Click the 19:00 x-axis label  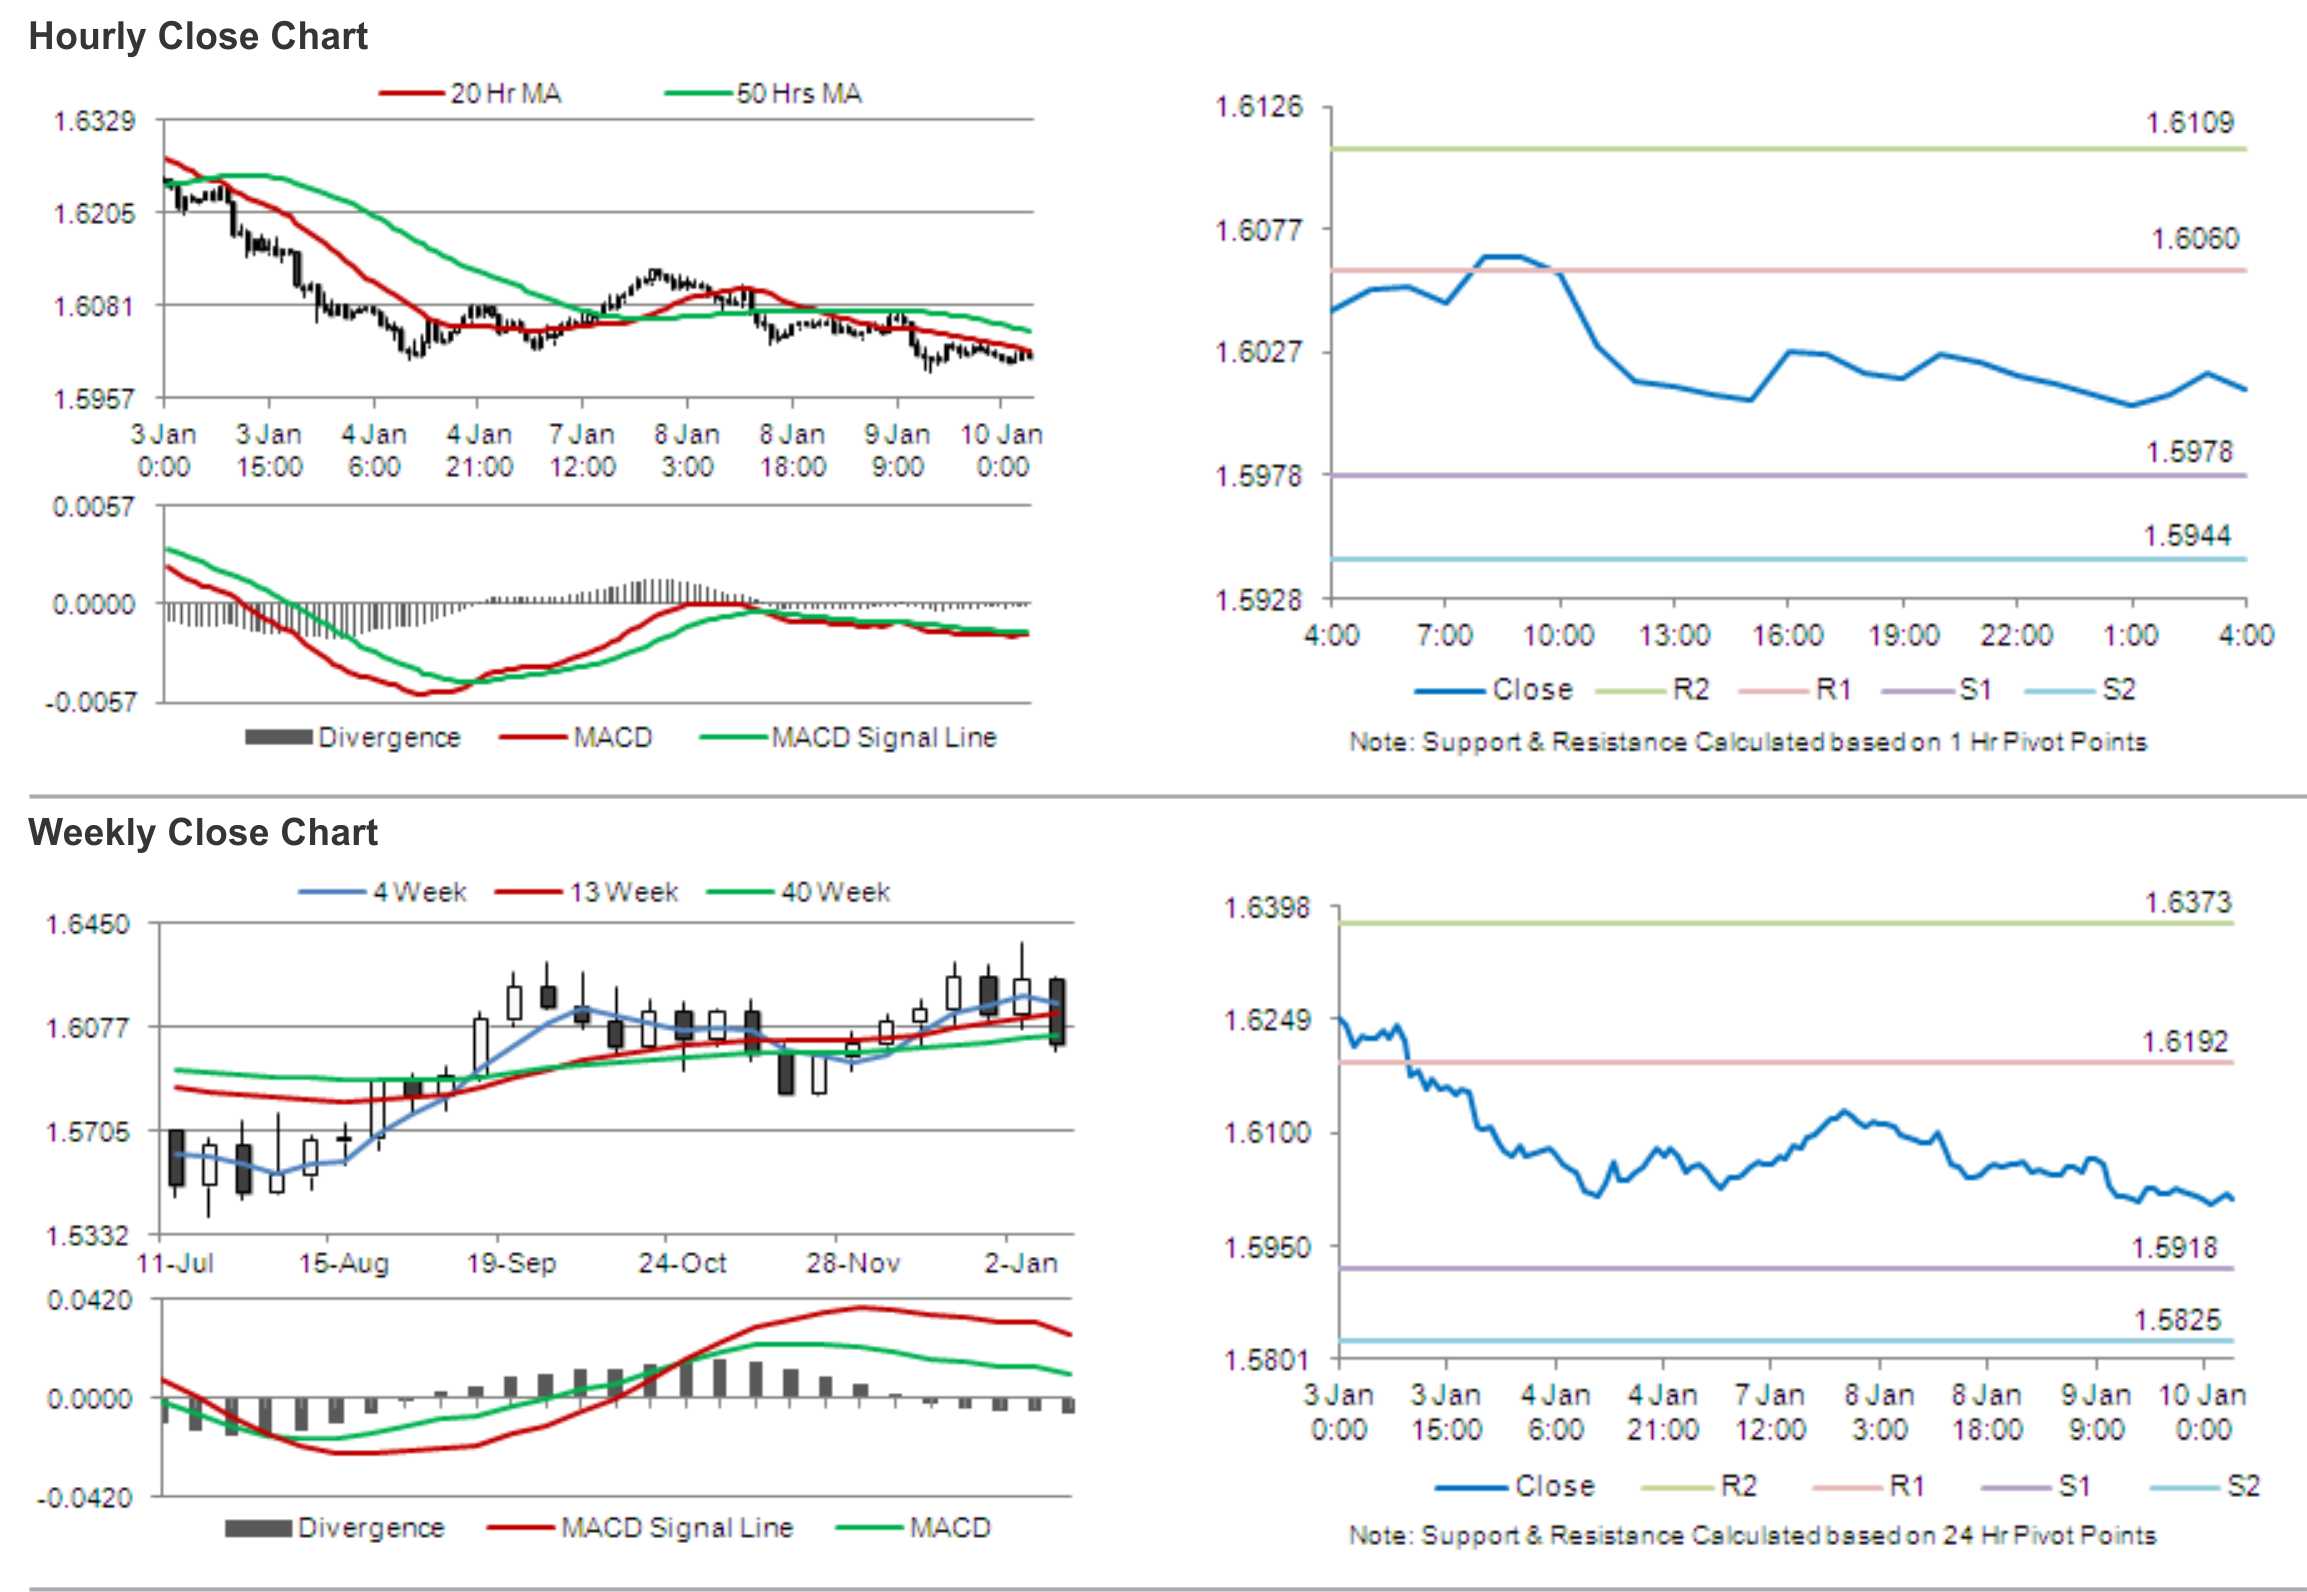coord(1903,635)
